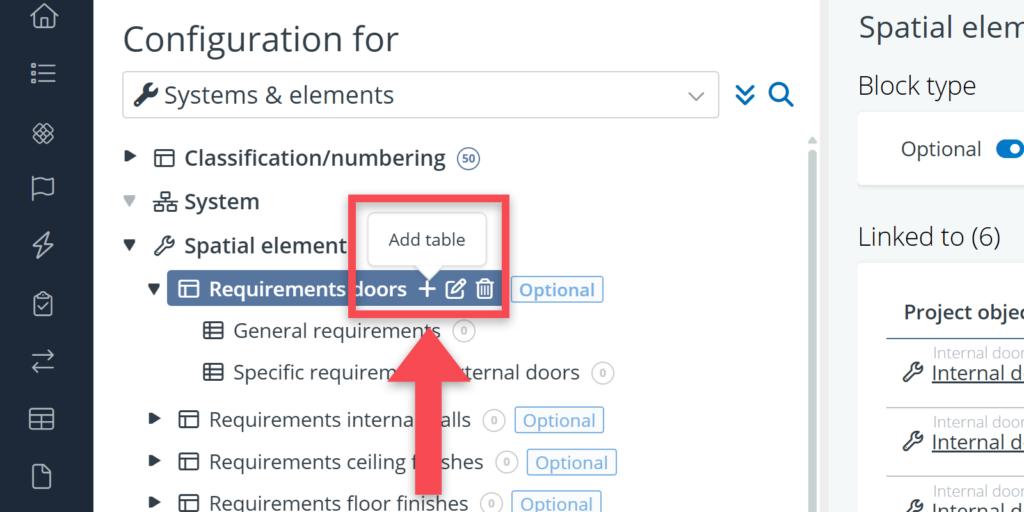The image size is (1024, 512).
Task: Collapse the Requirements doors tree node
Action: point(154,290)
